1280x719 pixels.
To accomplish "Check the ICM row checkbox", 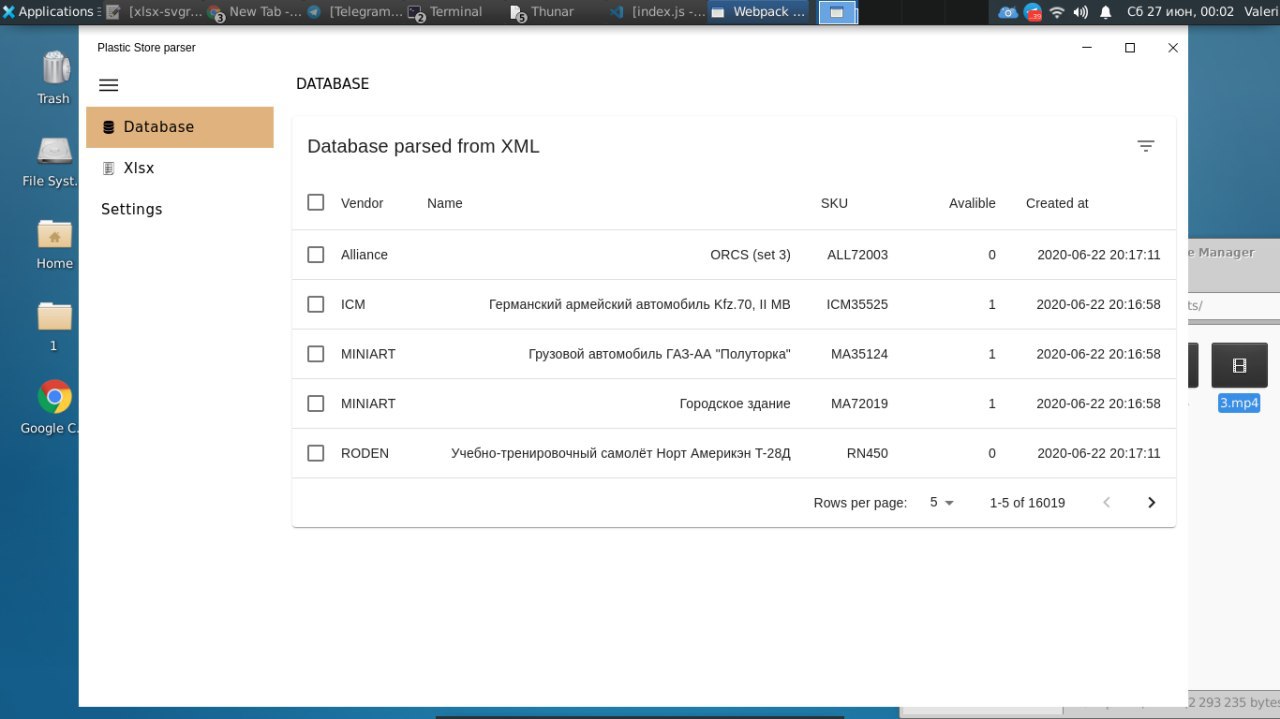I will [x=316, y=304].
